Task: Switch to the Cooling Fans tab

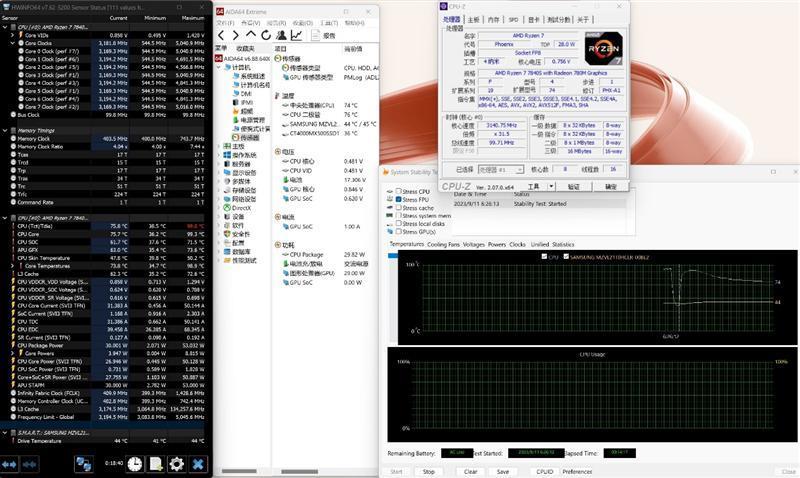Action: click(x=443, y=244)
